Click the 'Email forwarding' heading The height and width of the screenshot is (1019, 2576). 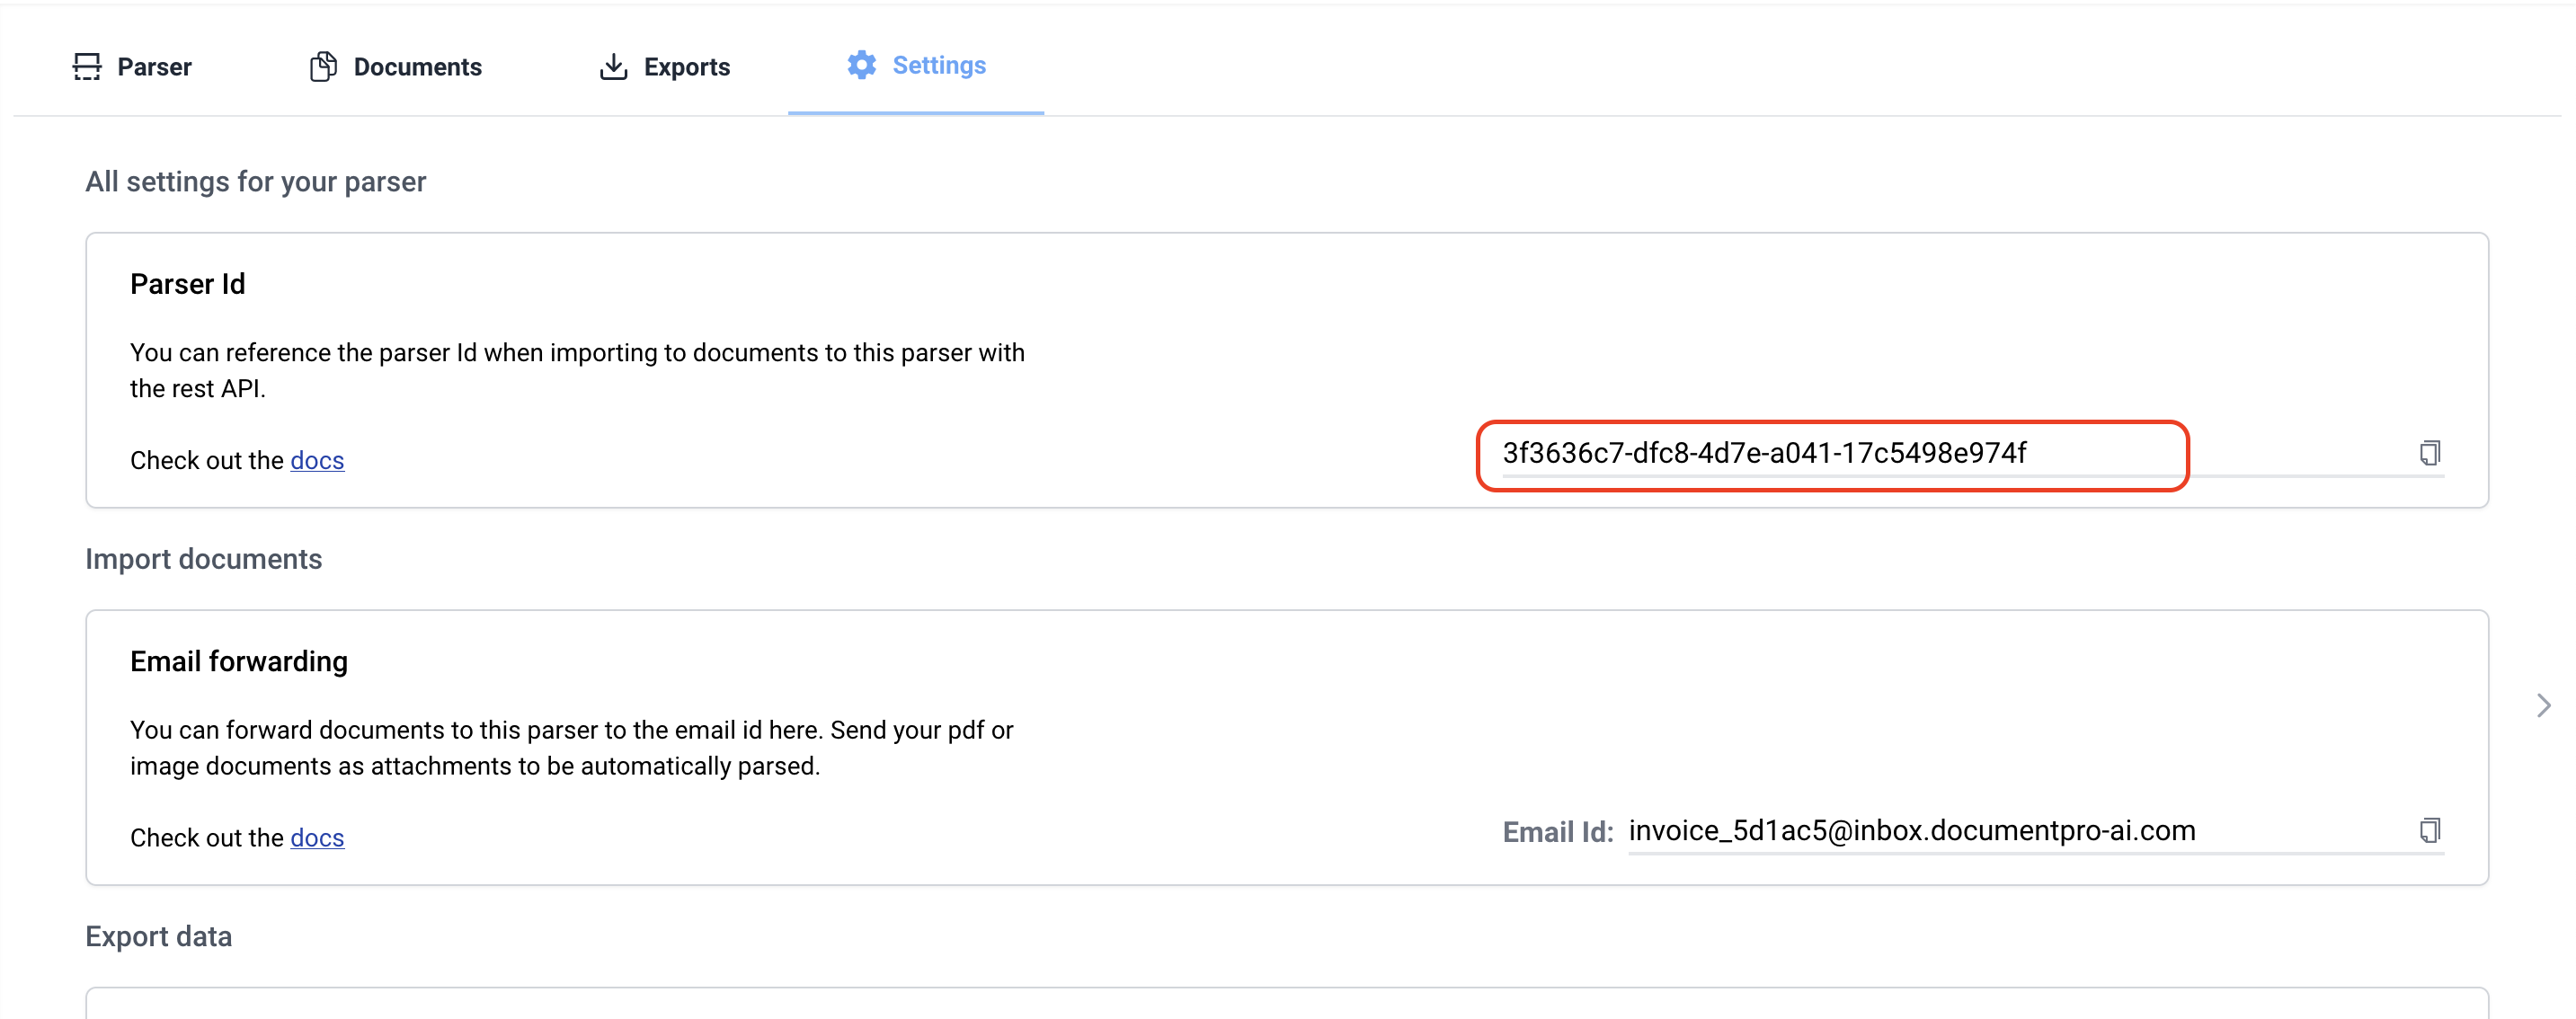point(239,661)
